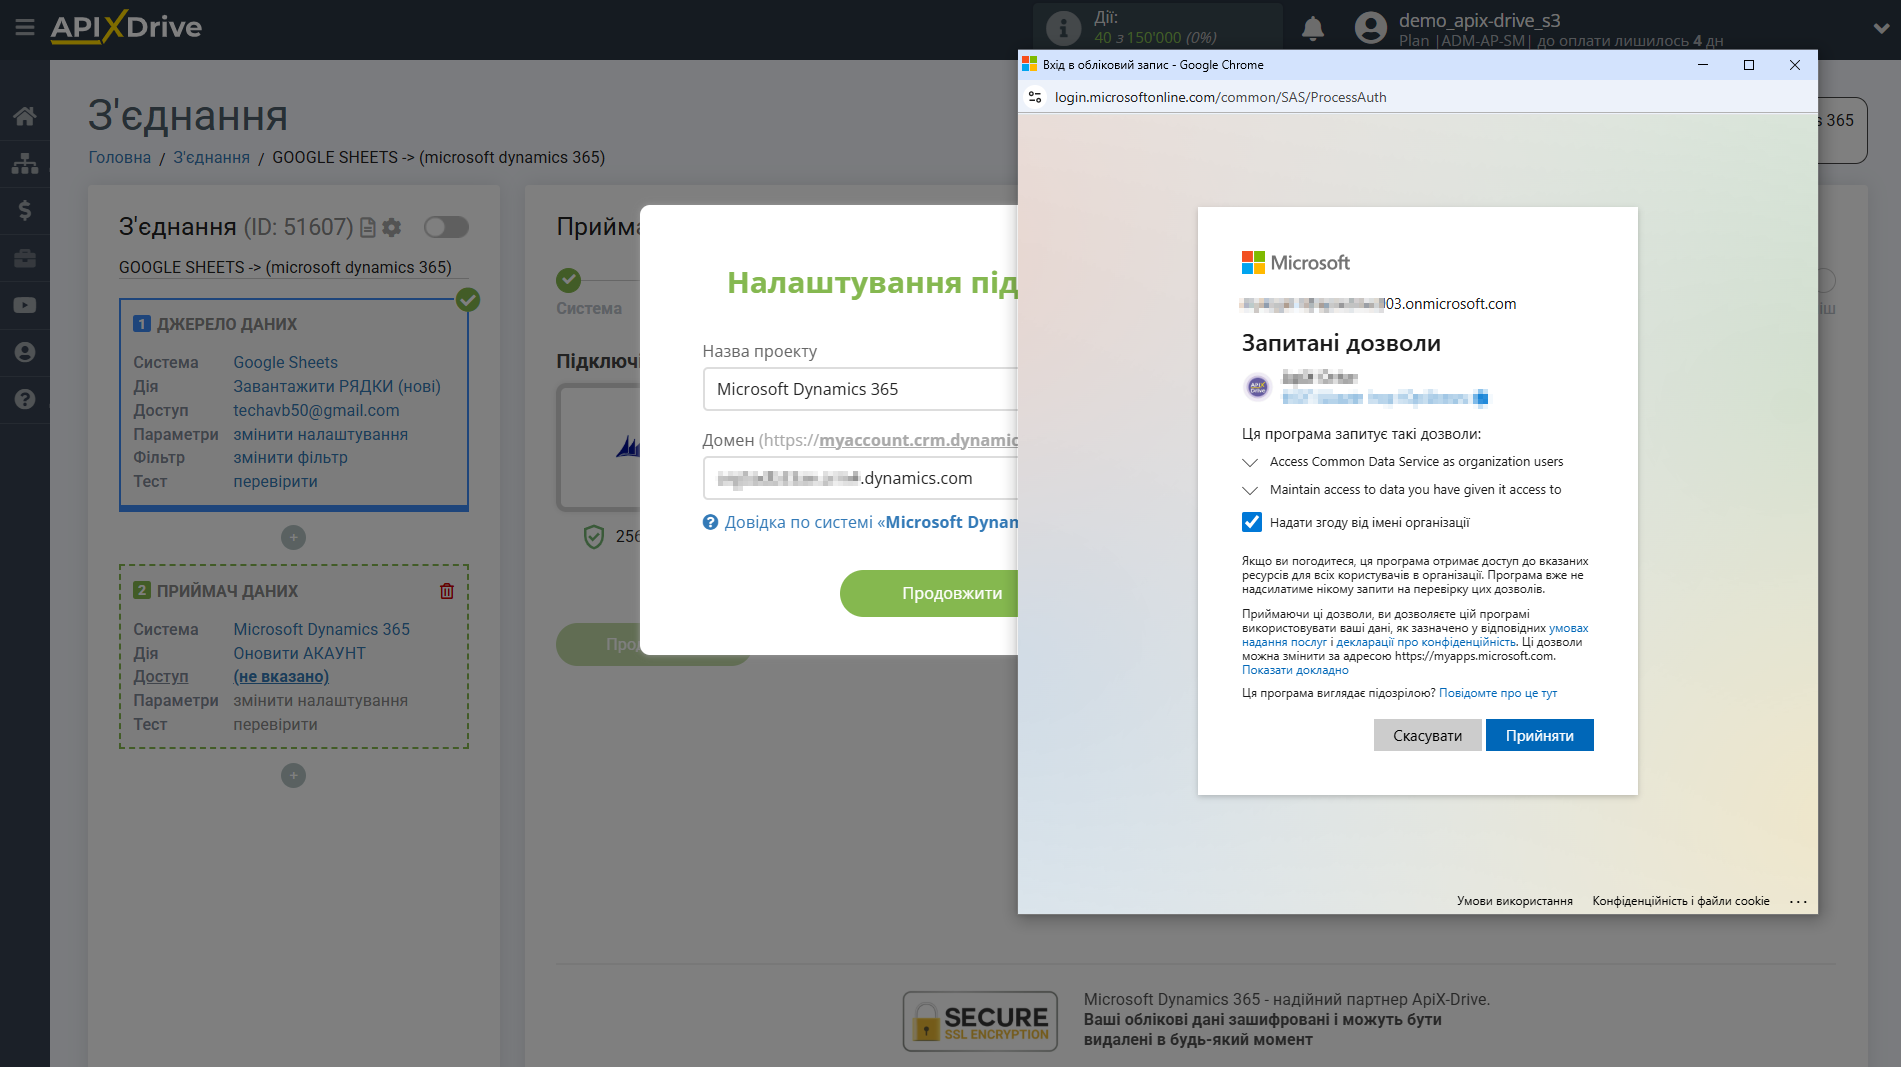Open Google Sheets system link
Viewport: 1901px width, 1067px height.
285,363
